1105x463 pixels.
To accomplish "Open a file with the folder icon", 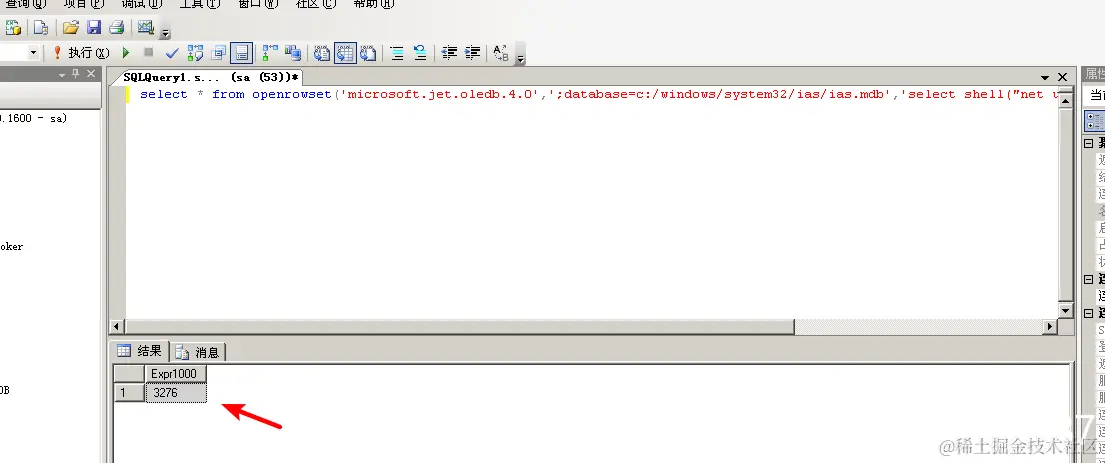I will click(x=70, y=27).
